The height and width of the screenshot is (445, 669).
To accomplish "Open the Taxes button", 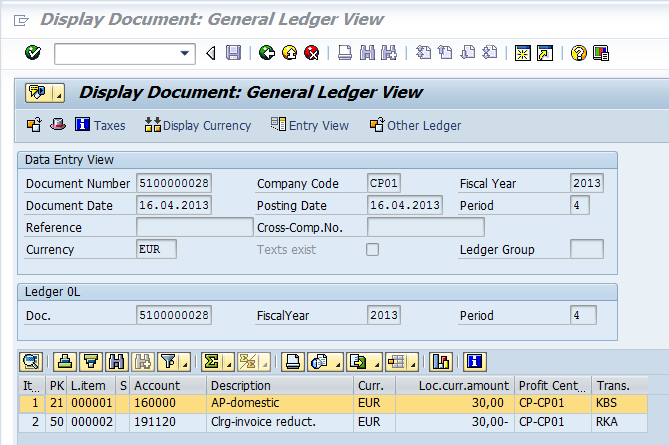I will (100, 125).
